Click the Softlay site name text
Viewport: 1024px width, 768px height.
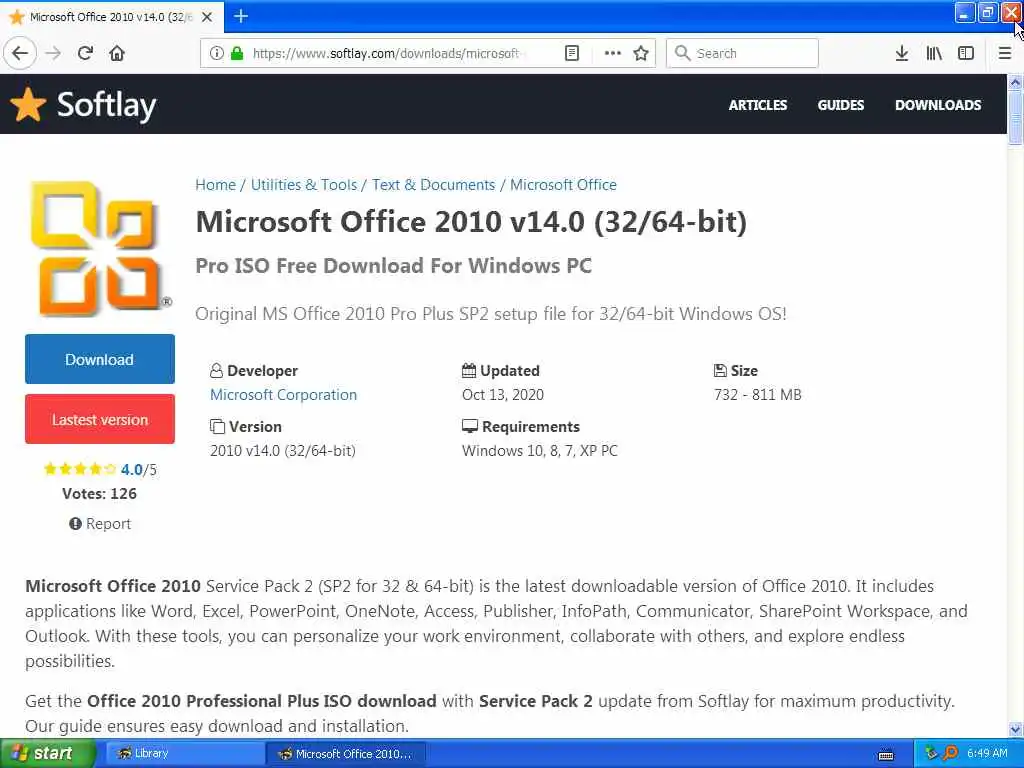pos(106,105)
